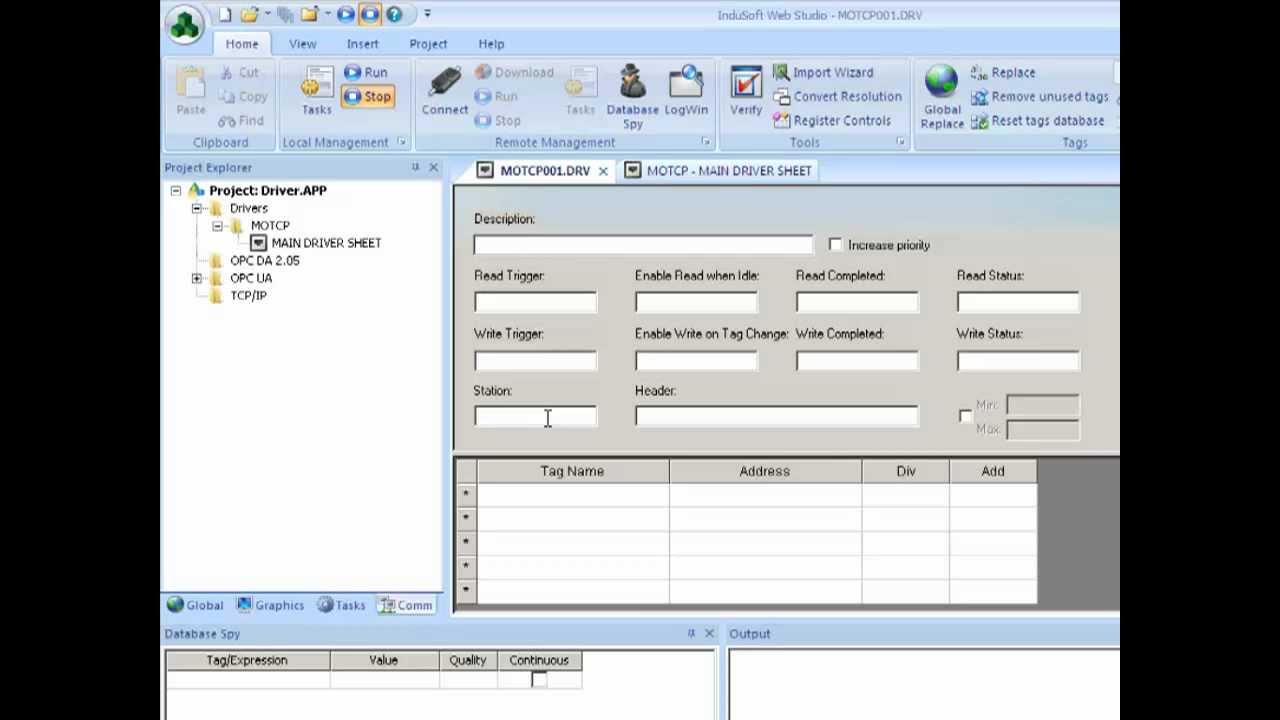Collapse the Drivers folder
The image size is (1280, 720).
pyautogui.click(x=197, y=208)
